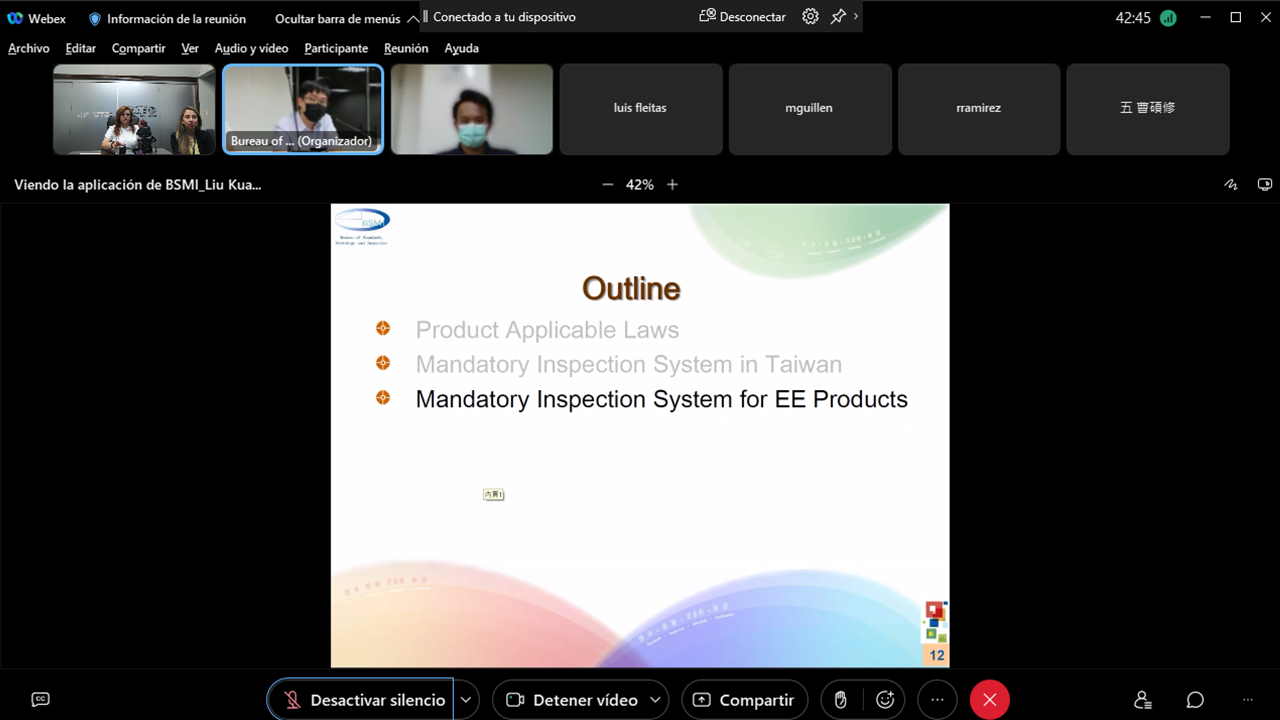This screenshot has height=720, width=1280.
Task: Select the luis fleitas participant tile
Action: (x=641, y=109)
